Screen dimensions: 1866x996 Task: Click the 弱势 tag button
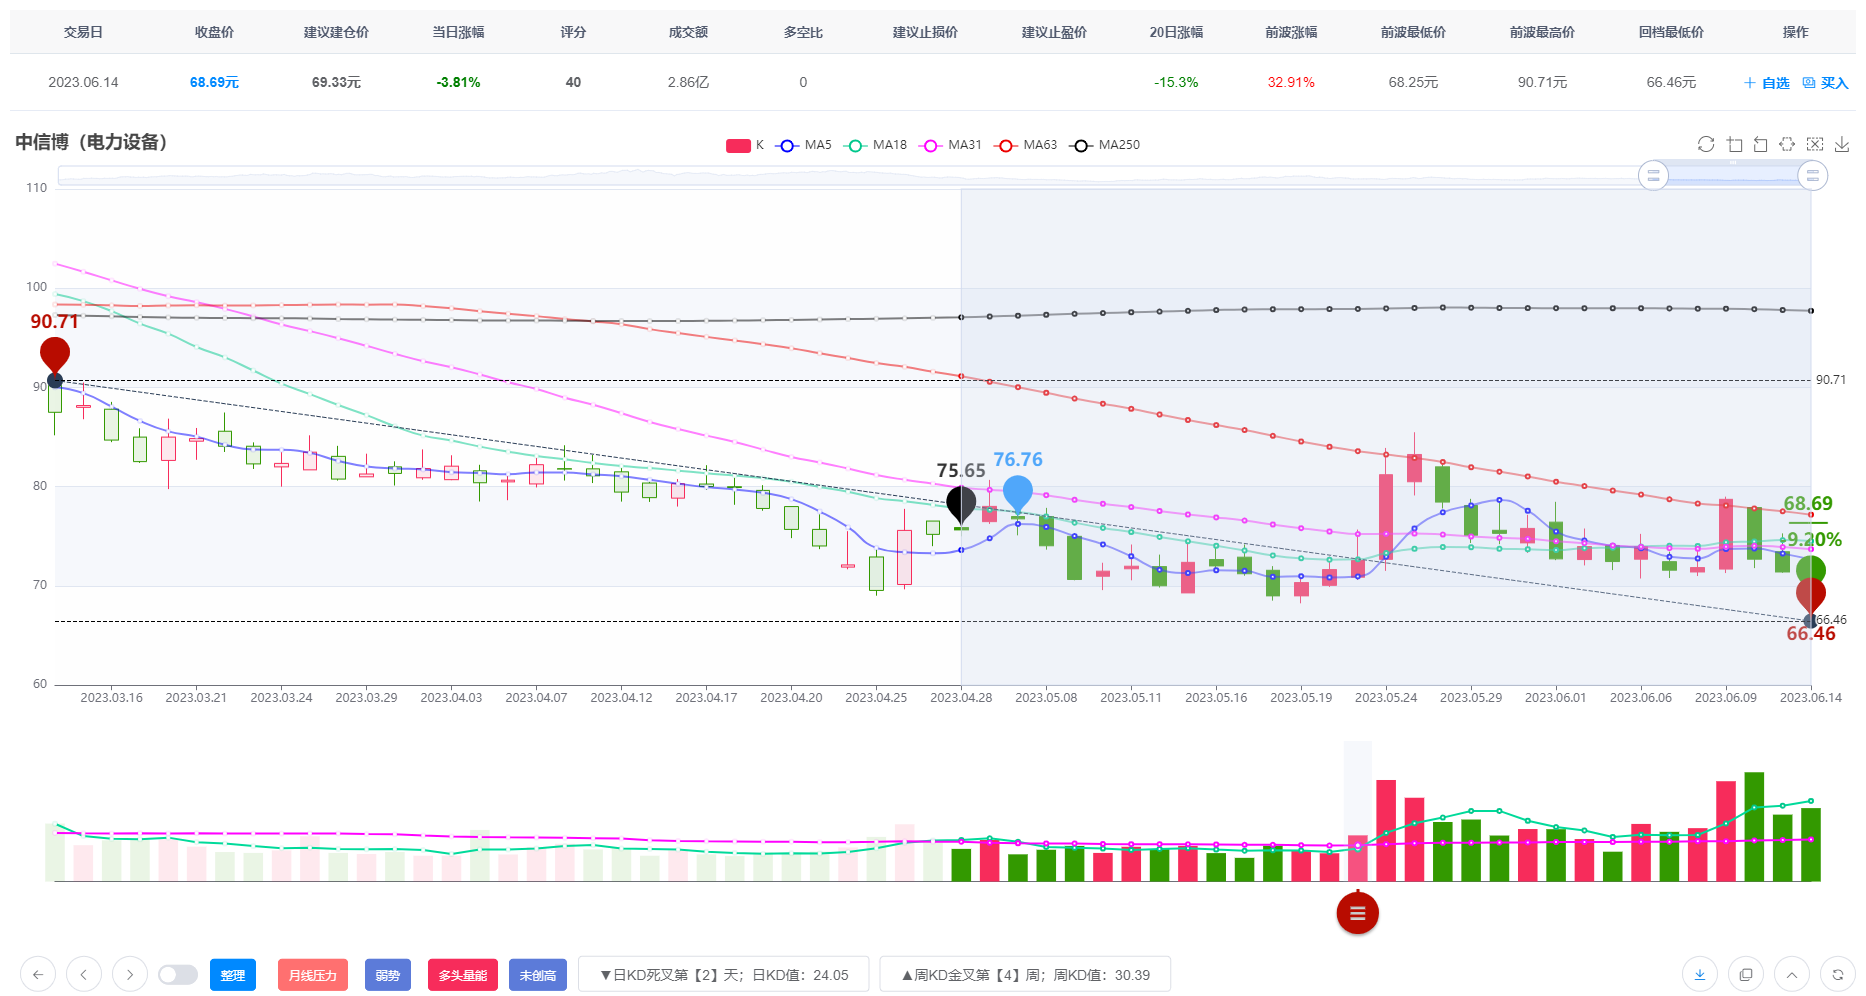388,975
